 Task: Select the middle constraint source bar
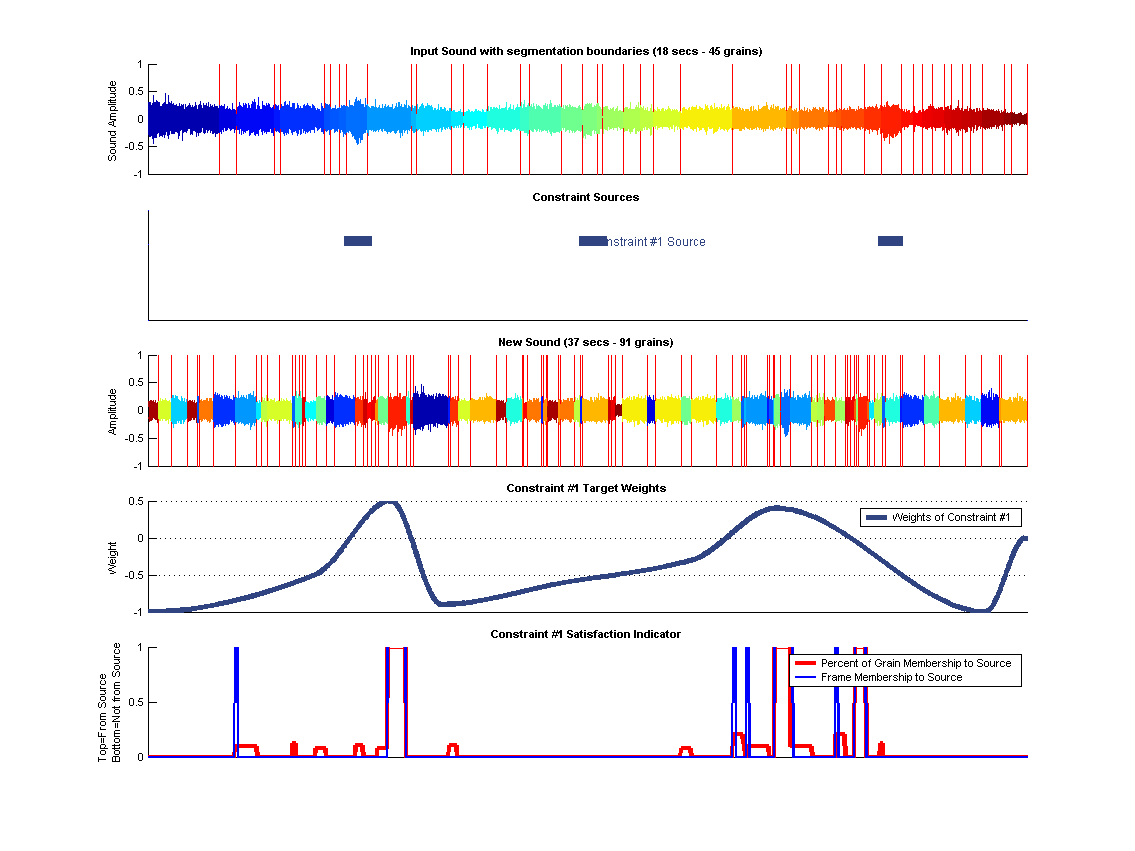point(592,241)
